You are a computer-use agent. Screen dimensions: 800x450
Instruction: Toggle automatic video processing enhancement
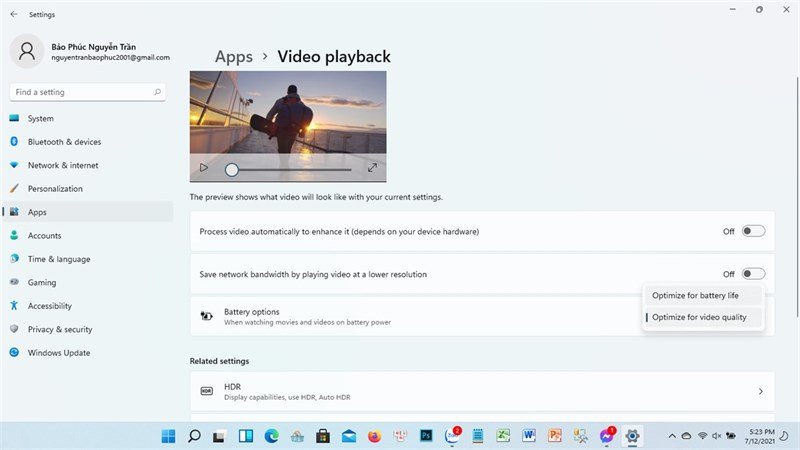point(753,231)
